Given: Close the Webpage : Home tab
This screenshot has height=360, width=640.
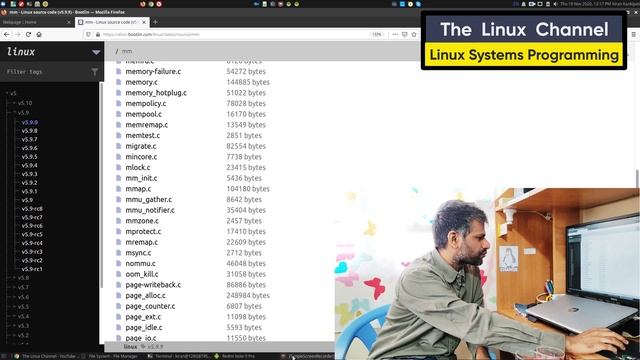Looking at the screenshot, I should coord(69,22).
